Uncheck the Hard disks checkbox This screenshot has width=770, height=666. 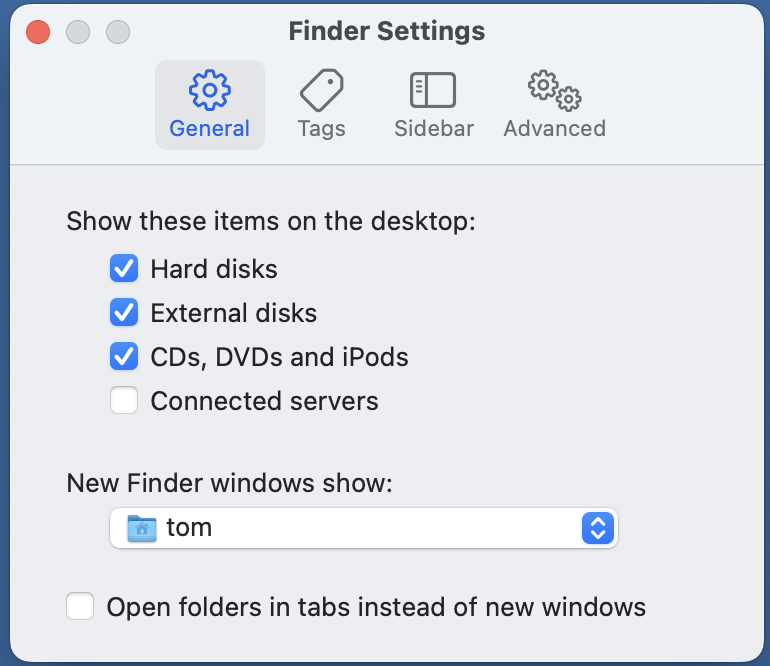click(x=124, y=268)
